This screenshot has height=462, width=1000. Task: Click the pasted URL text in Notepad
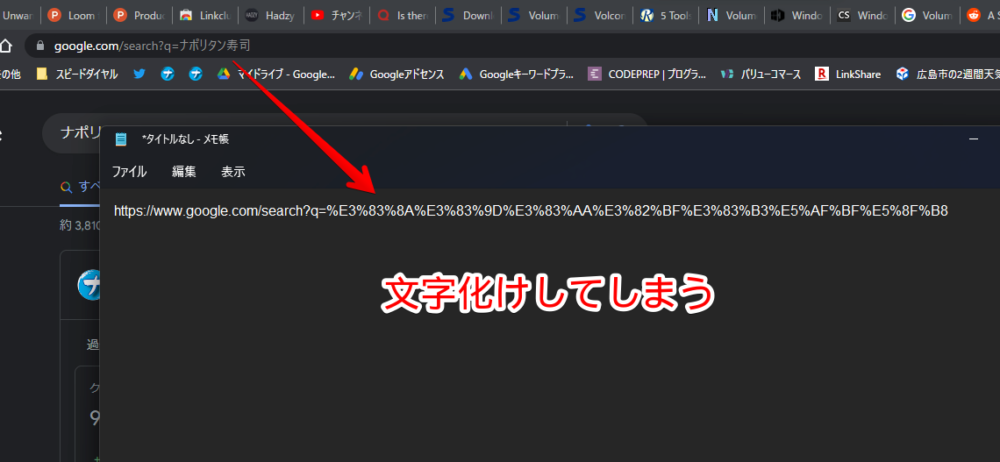[530, 211]
